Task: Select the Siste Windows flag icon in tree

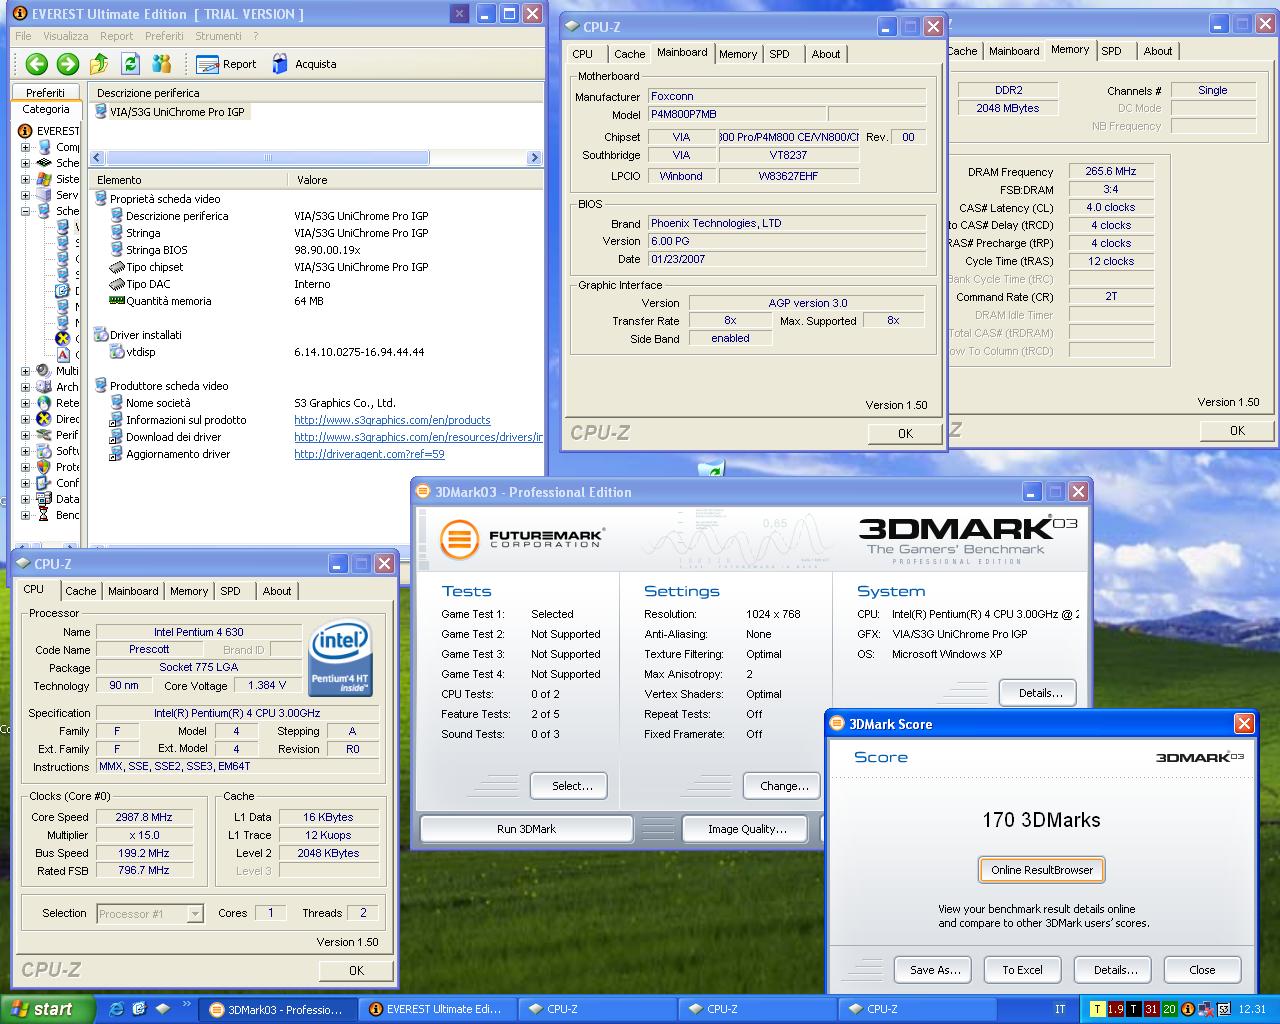Action: [x=44, y=179]
